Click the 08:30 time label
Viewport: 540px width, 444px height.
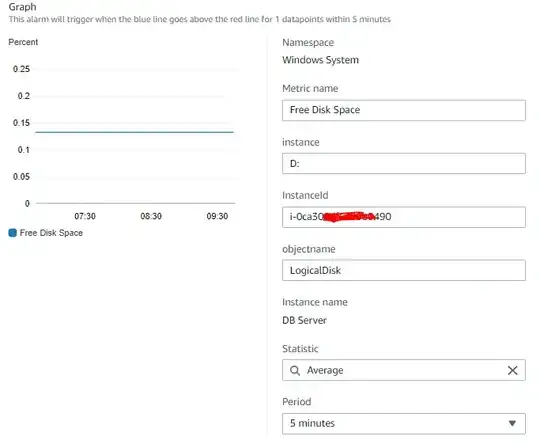(x=151, y=216)
